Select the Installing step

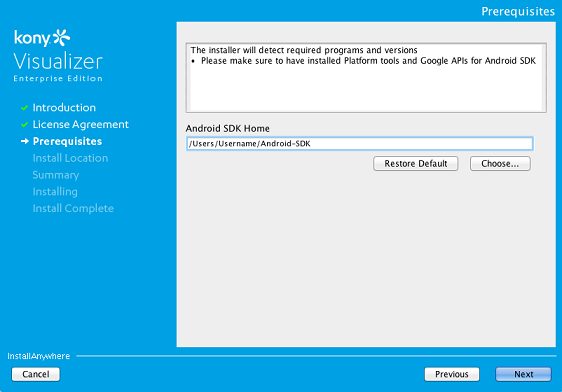pos(55,192)
